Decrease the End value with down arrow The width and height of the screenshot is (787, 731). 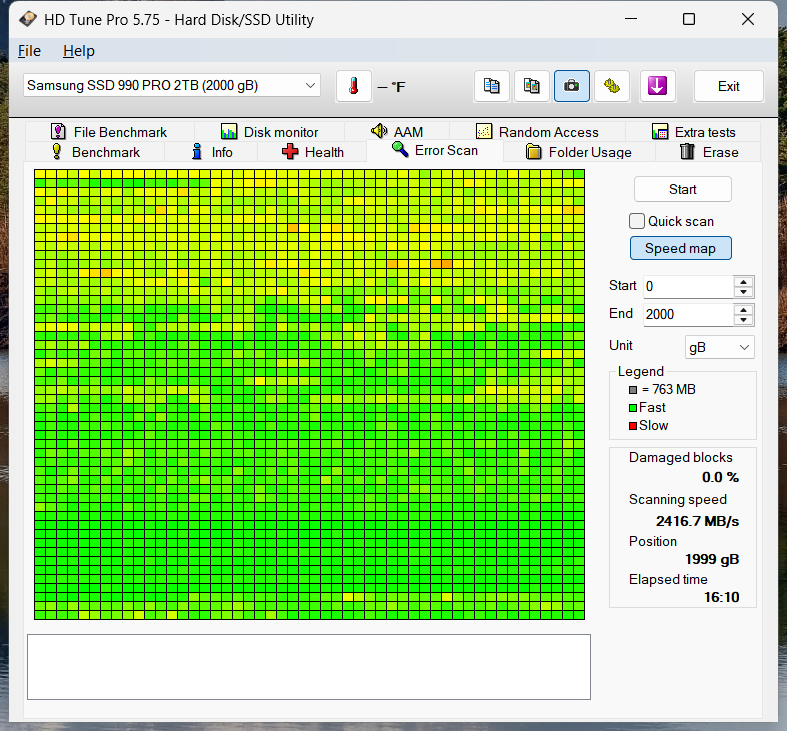point(743,320)
